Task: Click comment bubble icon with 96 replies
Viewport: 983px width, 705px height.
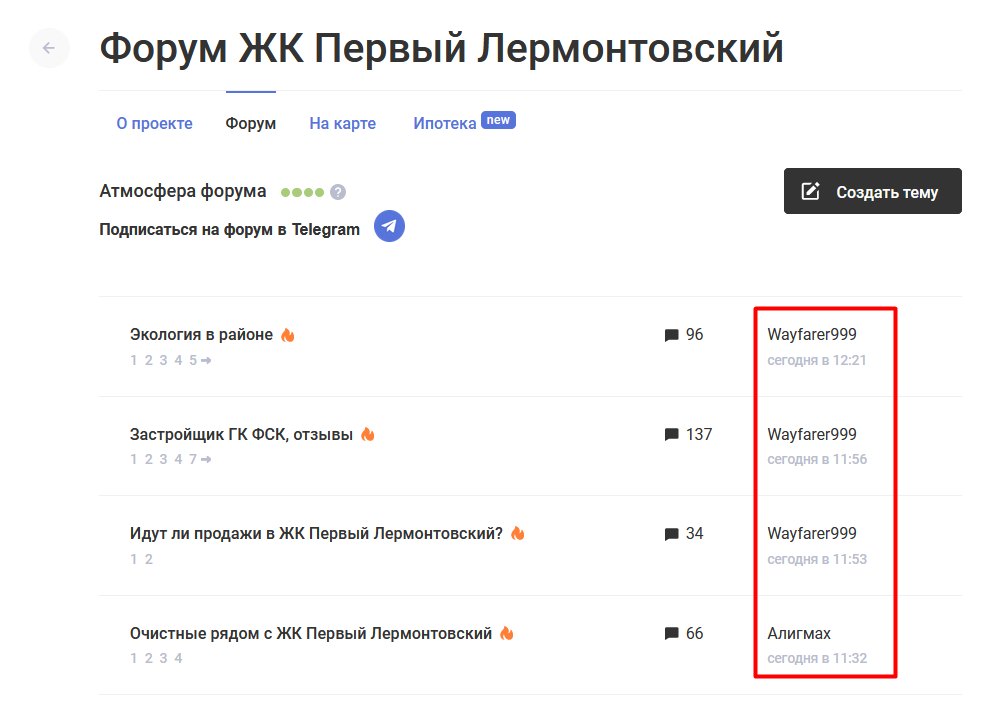Action: click(671, 335)
